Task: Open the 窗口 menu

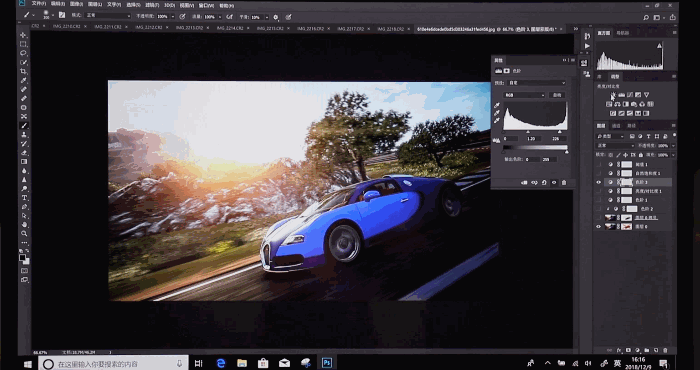Action: pyautogui.click(x=206, y=6)
